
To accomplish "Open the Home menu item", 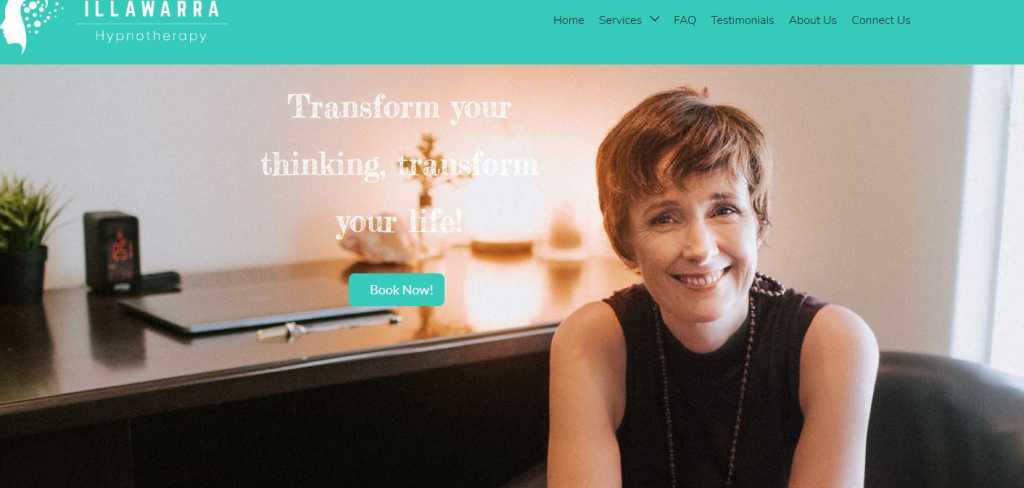I will pos(568,20).
